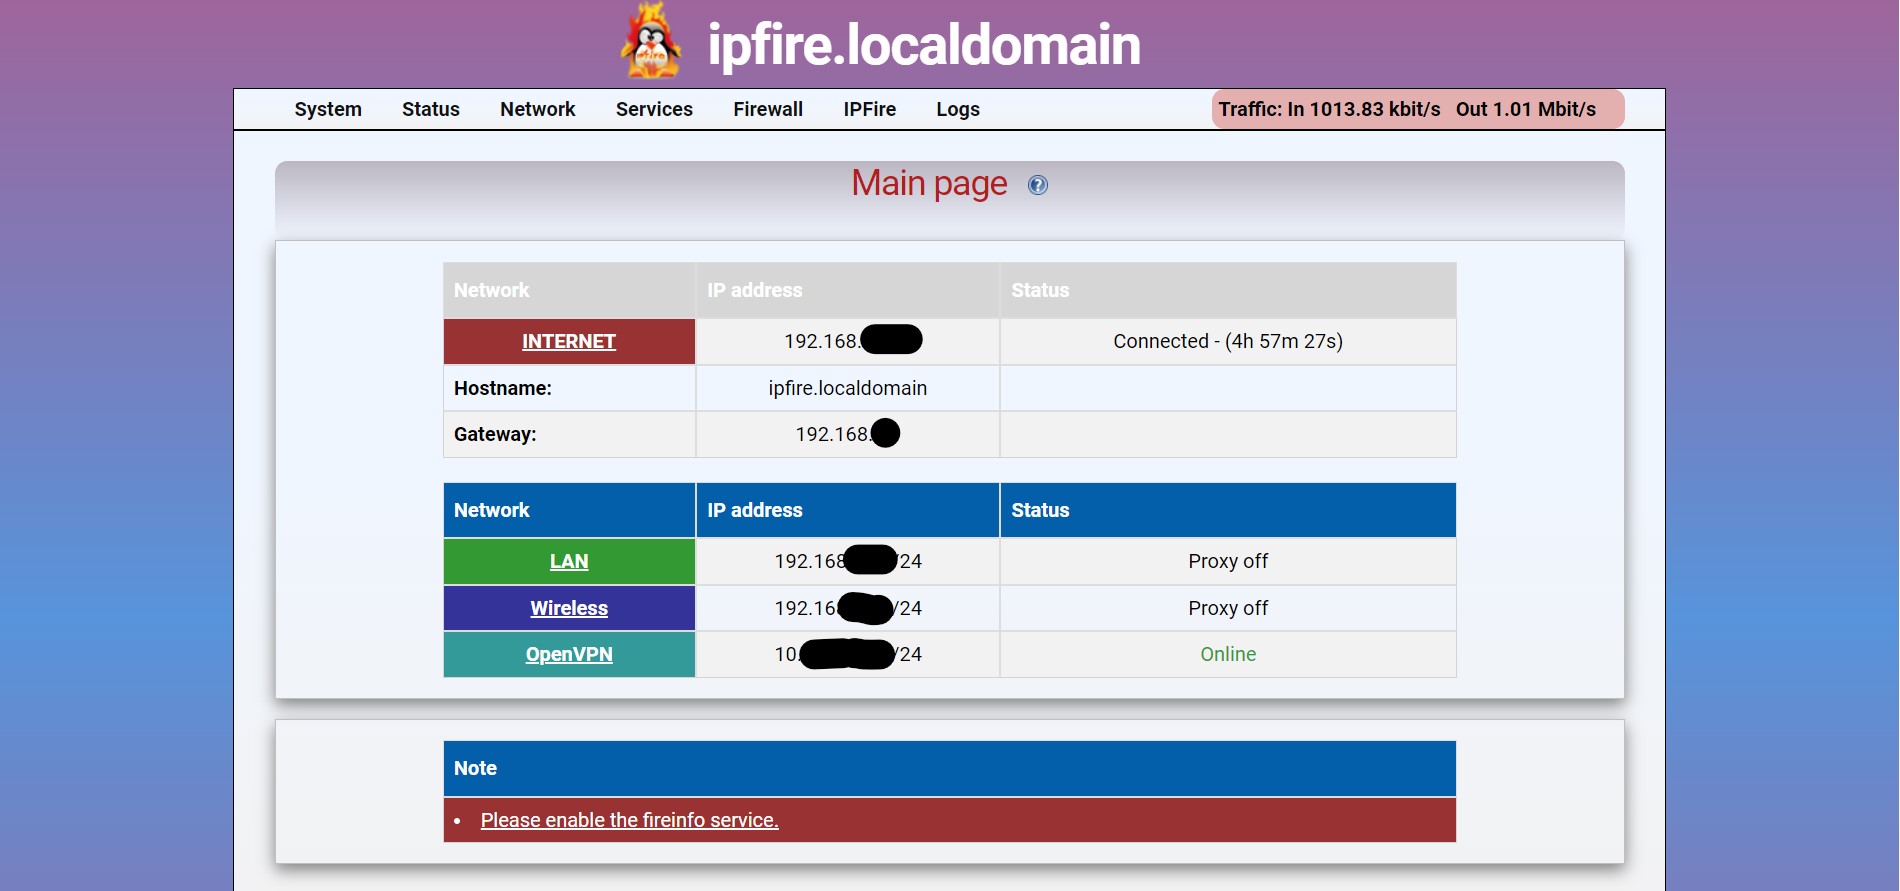Screen dimensions: 1900x891
Task: Open the Logs menu
Action: [958, 109]
